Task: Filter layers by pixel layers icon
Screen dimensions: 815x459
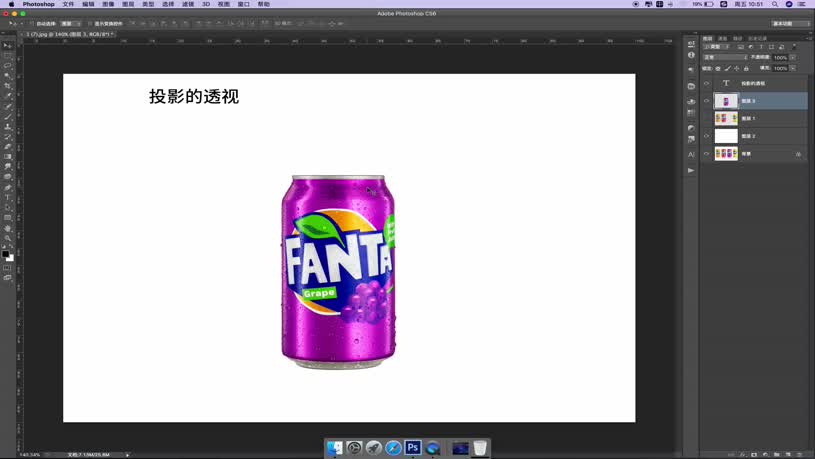Action: click(x=741, y=47)
